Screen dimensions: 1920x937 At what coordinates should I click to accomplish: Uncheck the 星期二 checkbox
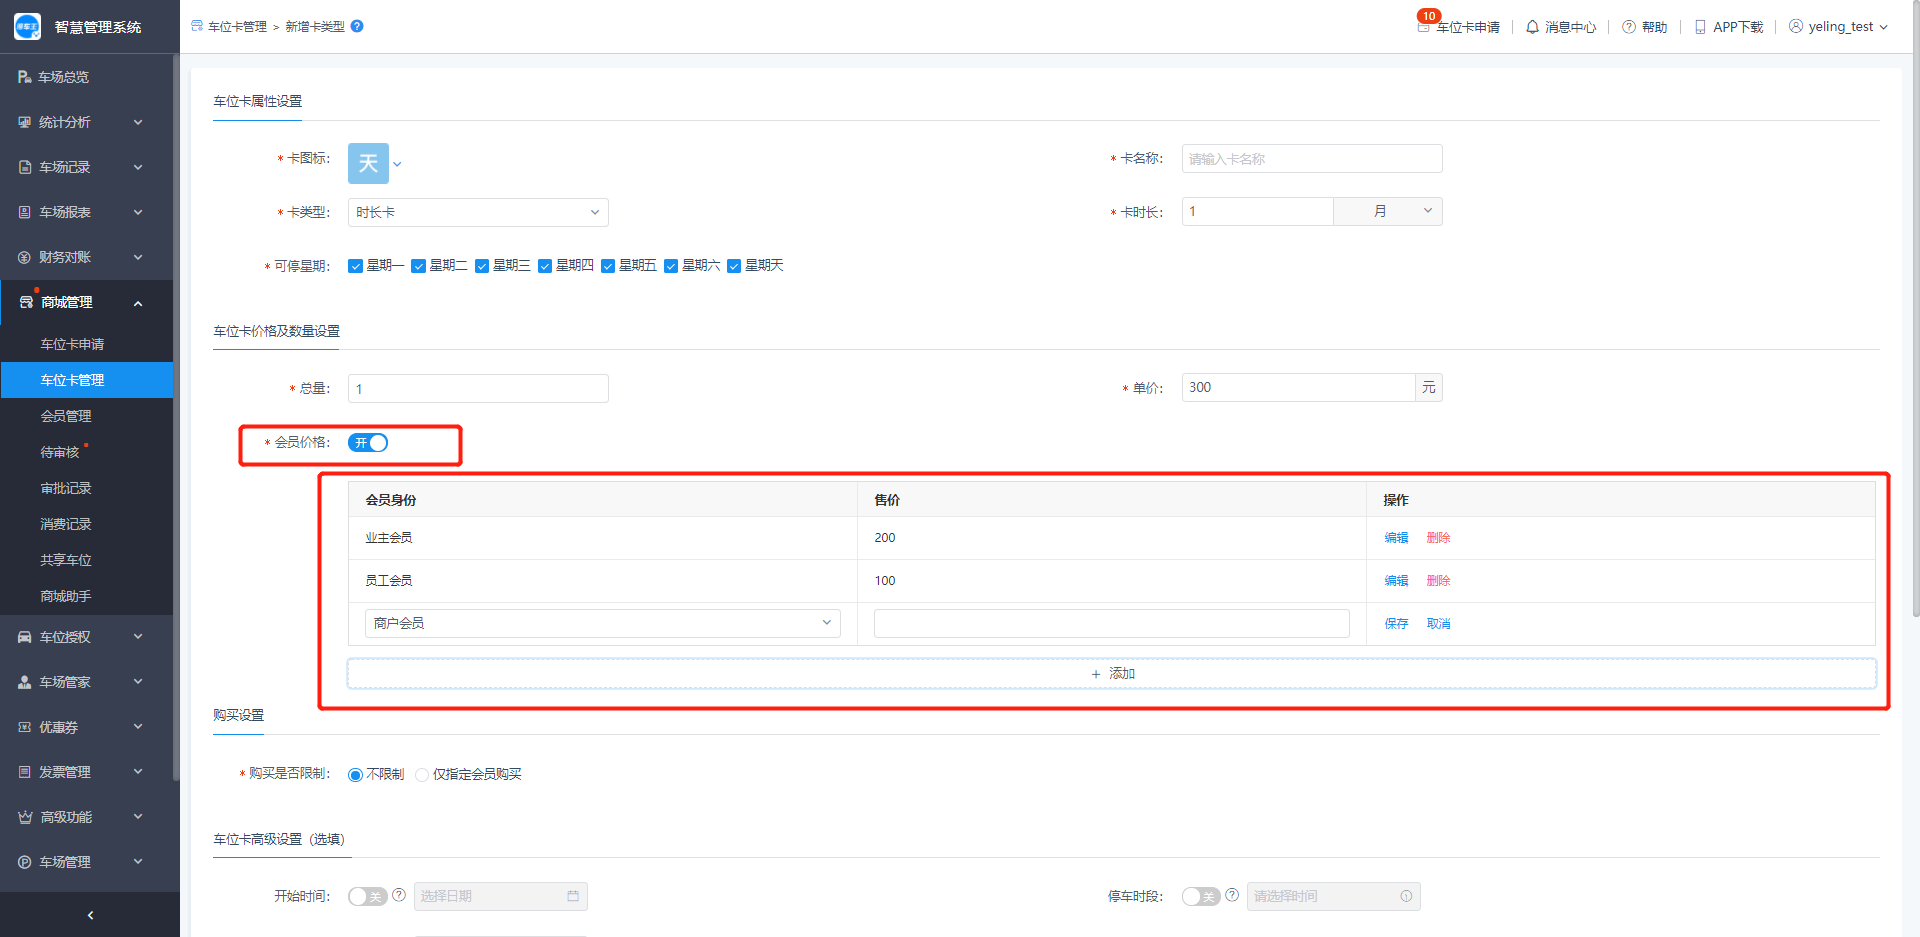click(418, 266)
